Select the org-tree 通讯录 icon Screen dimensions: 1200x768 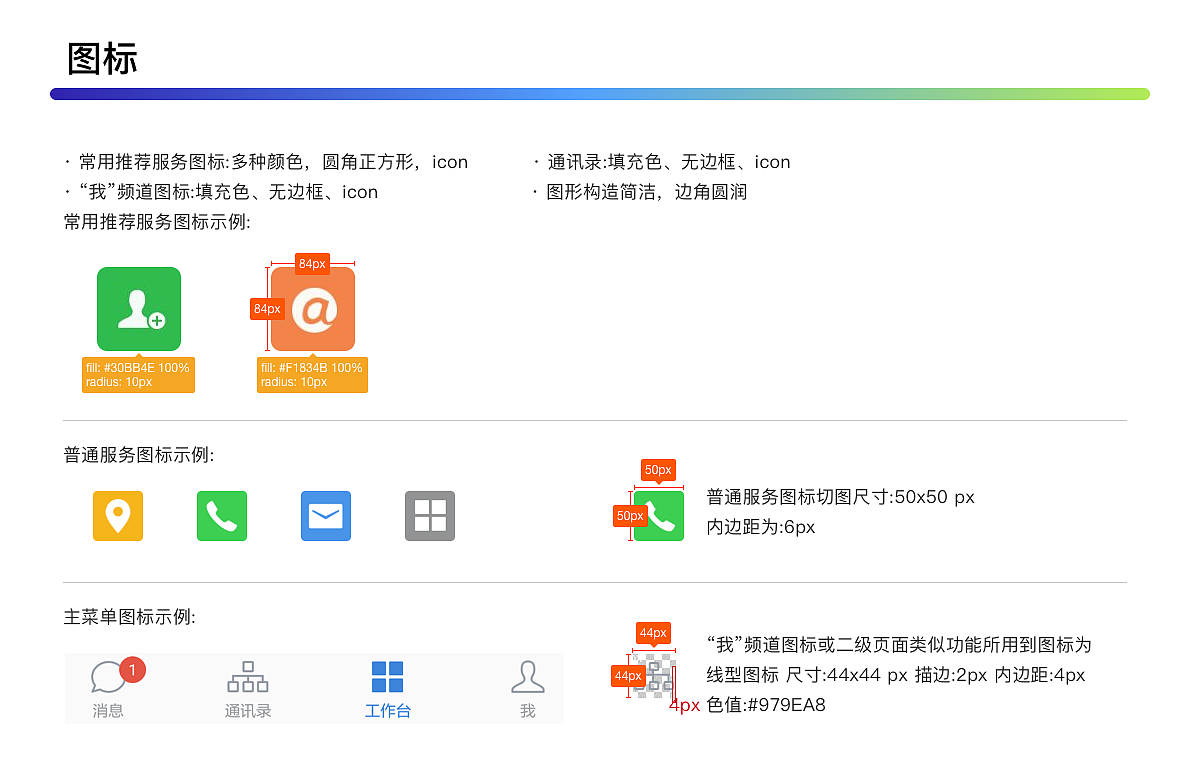click(247, 677)
